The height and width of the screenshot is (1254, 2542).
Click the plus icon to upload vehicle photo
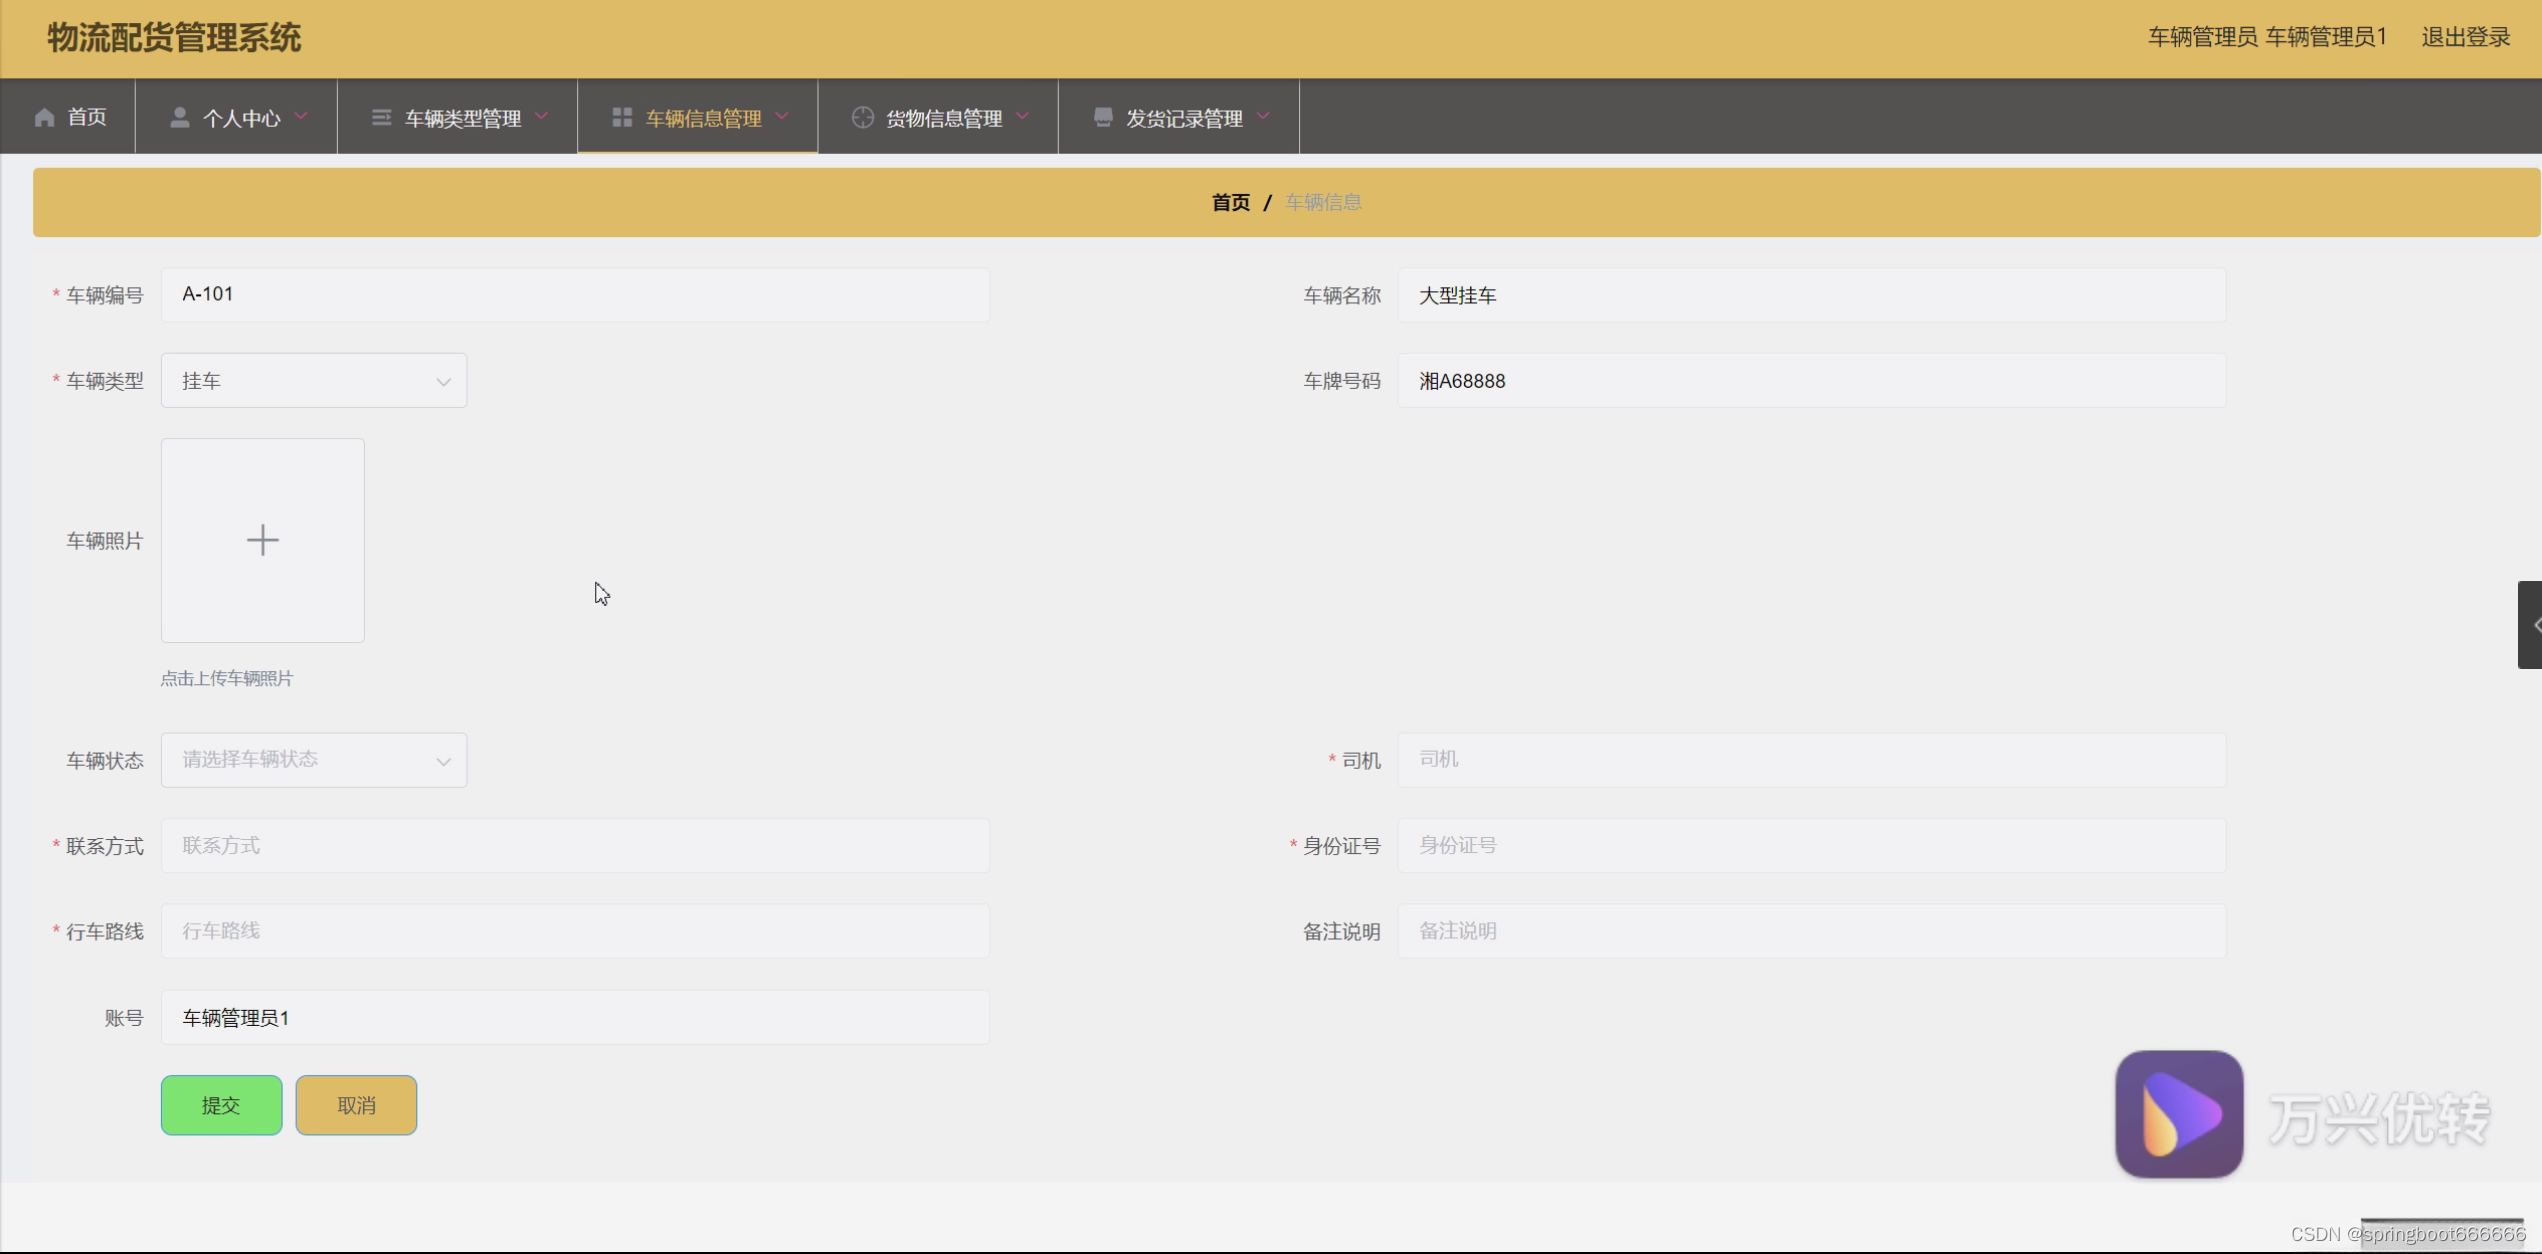pos(263,540)
